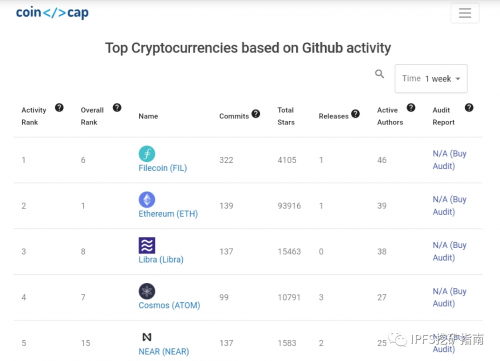This screenshot has height=361, width=500.
Task: Sort by the Total Stars column header
Action: pos(286,116)
